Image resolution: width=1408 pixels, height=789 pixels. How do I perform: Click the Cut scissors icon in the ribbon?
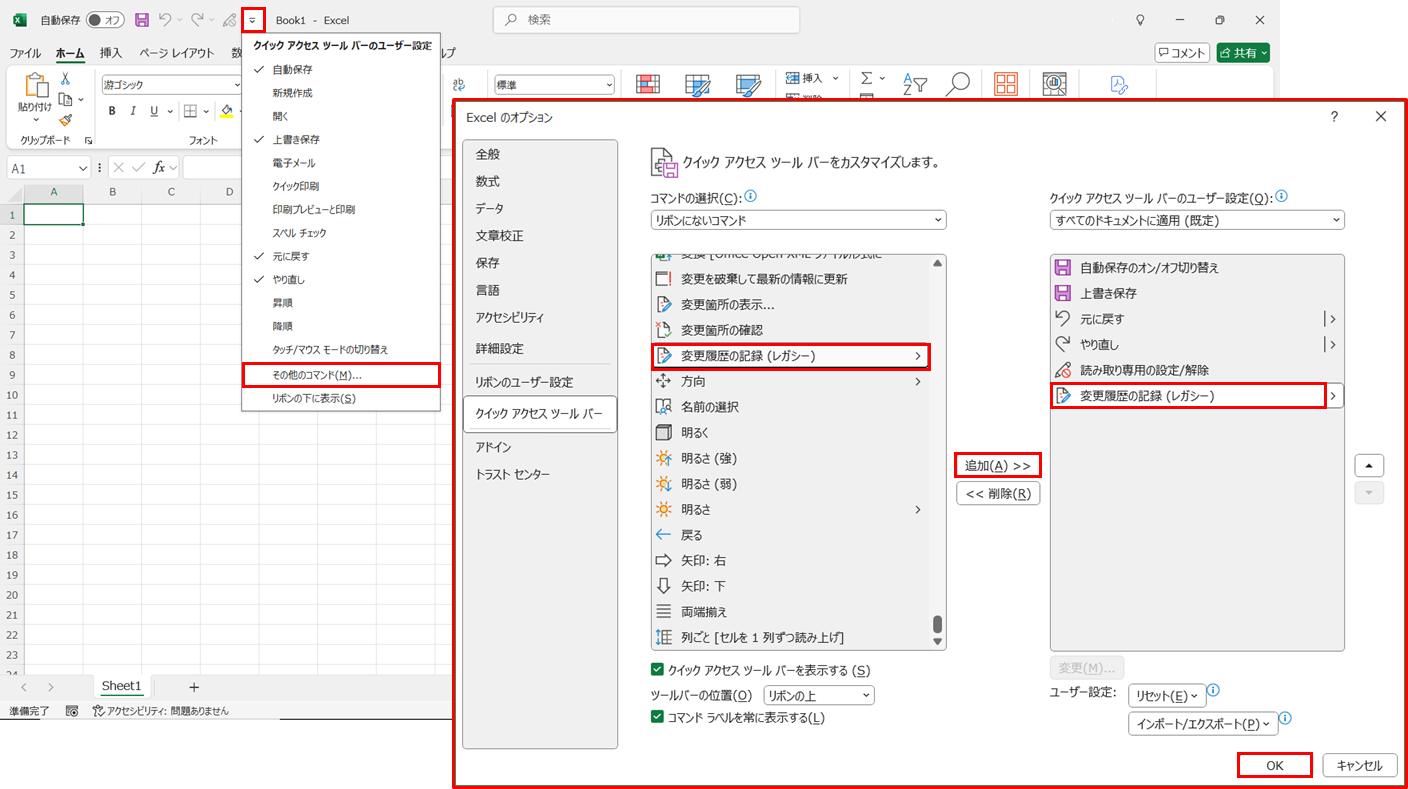(65, 78)
